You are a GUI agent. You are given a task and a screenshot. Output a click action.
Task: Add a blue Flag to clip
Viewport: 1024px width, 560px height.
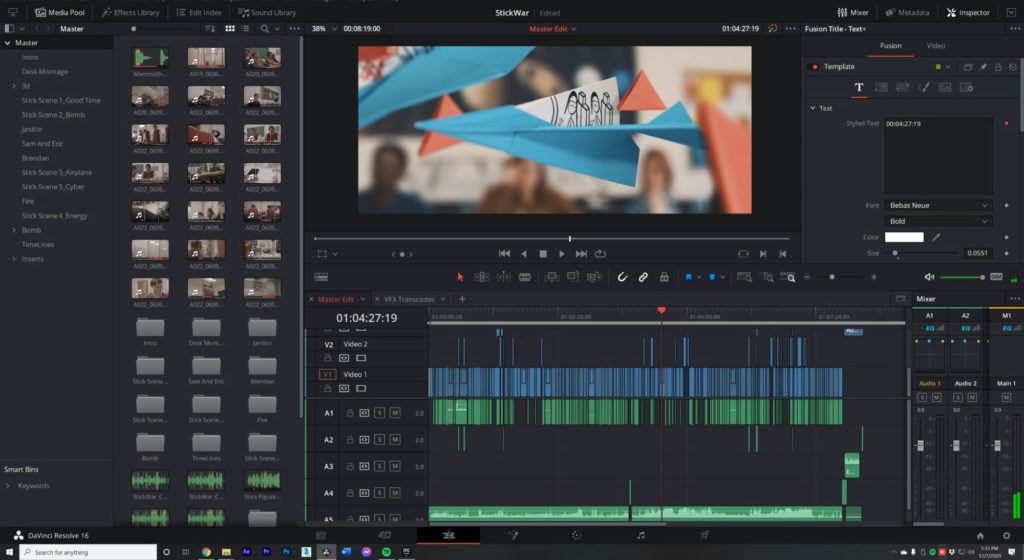pyautogui.click(x=688, y=277)
